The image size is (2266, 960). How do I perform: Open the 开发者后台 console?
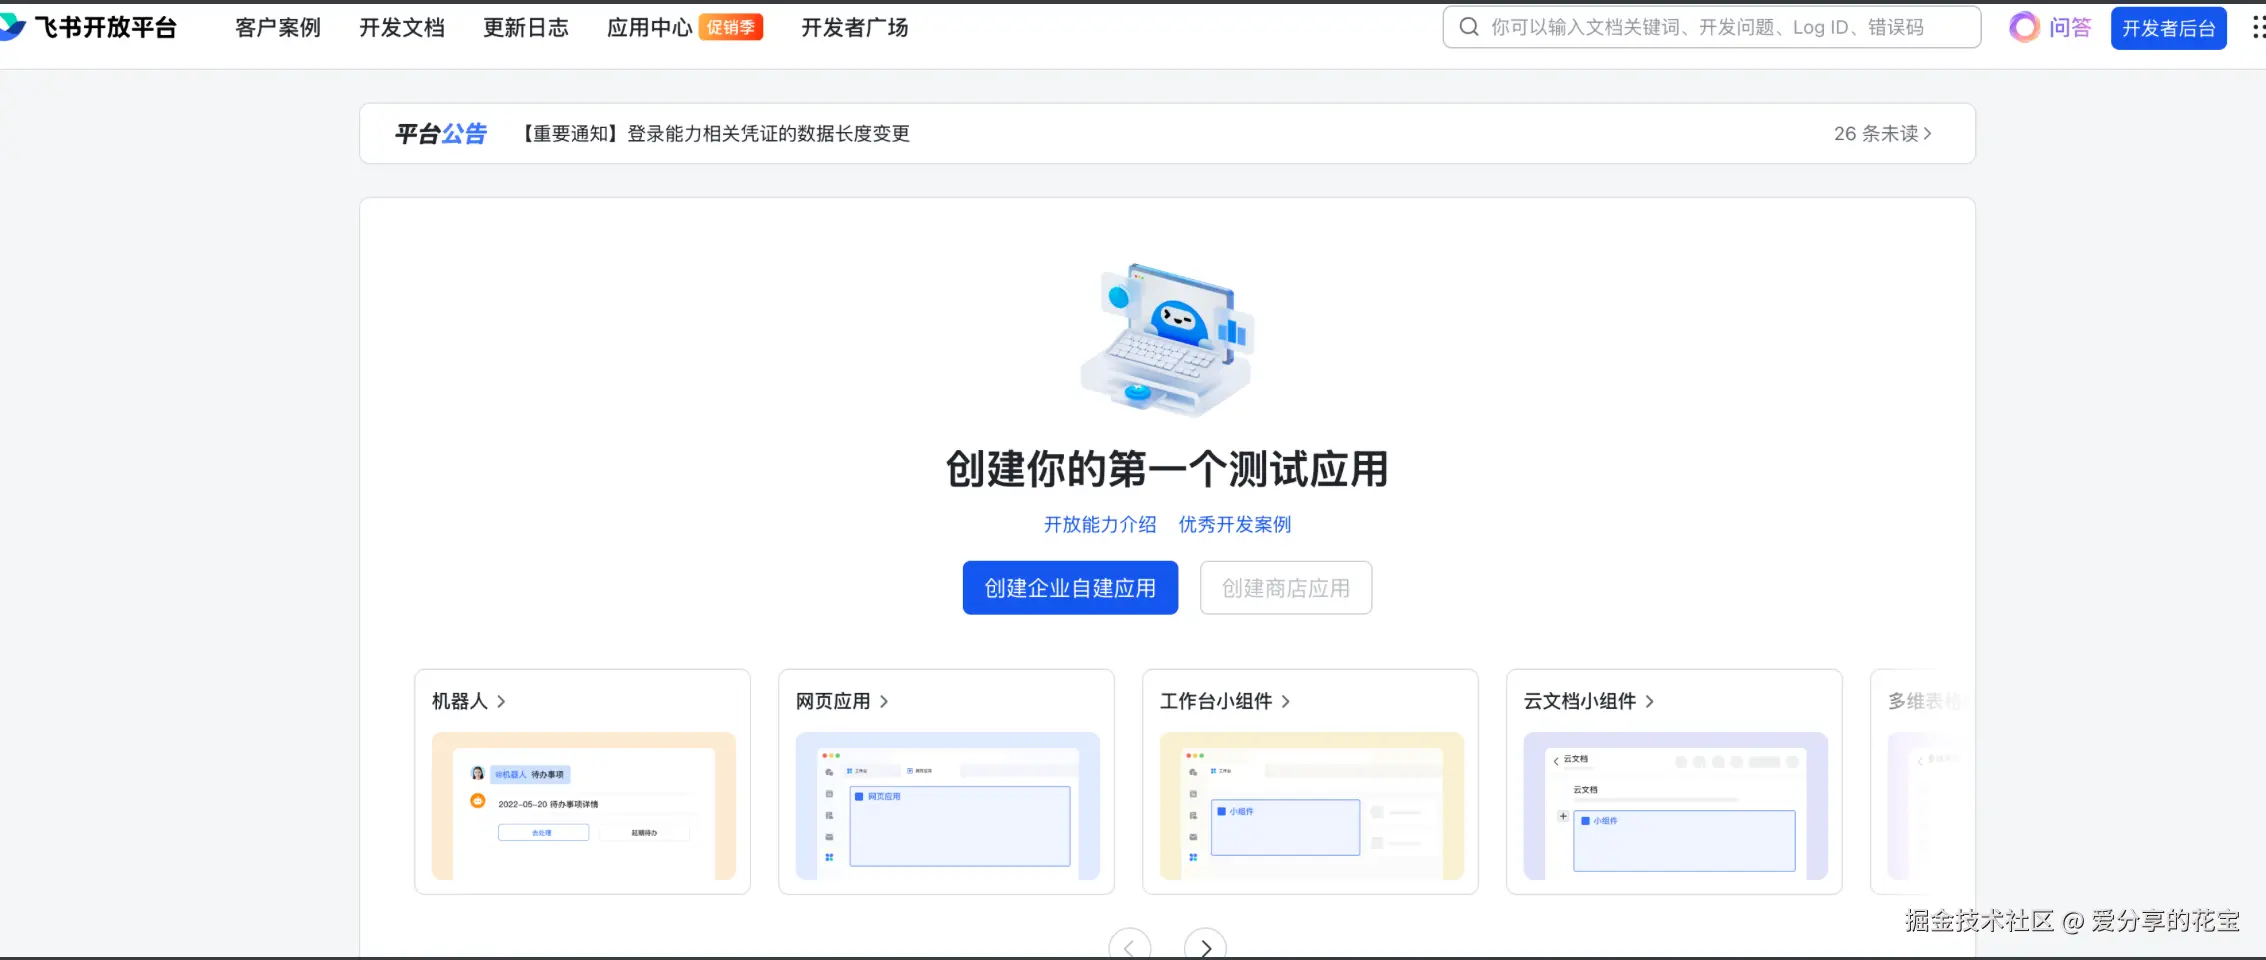coord(2169,28)
